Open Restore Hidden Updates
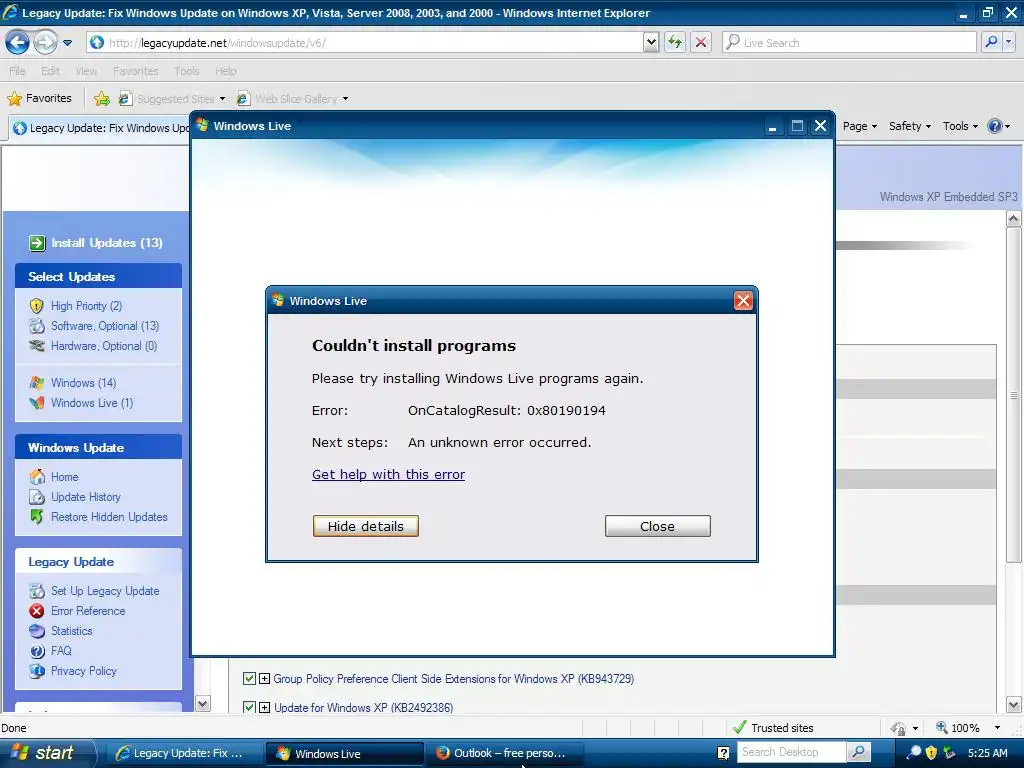 [x=109, y=517]
